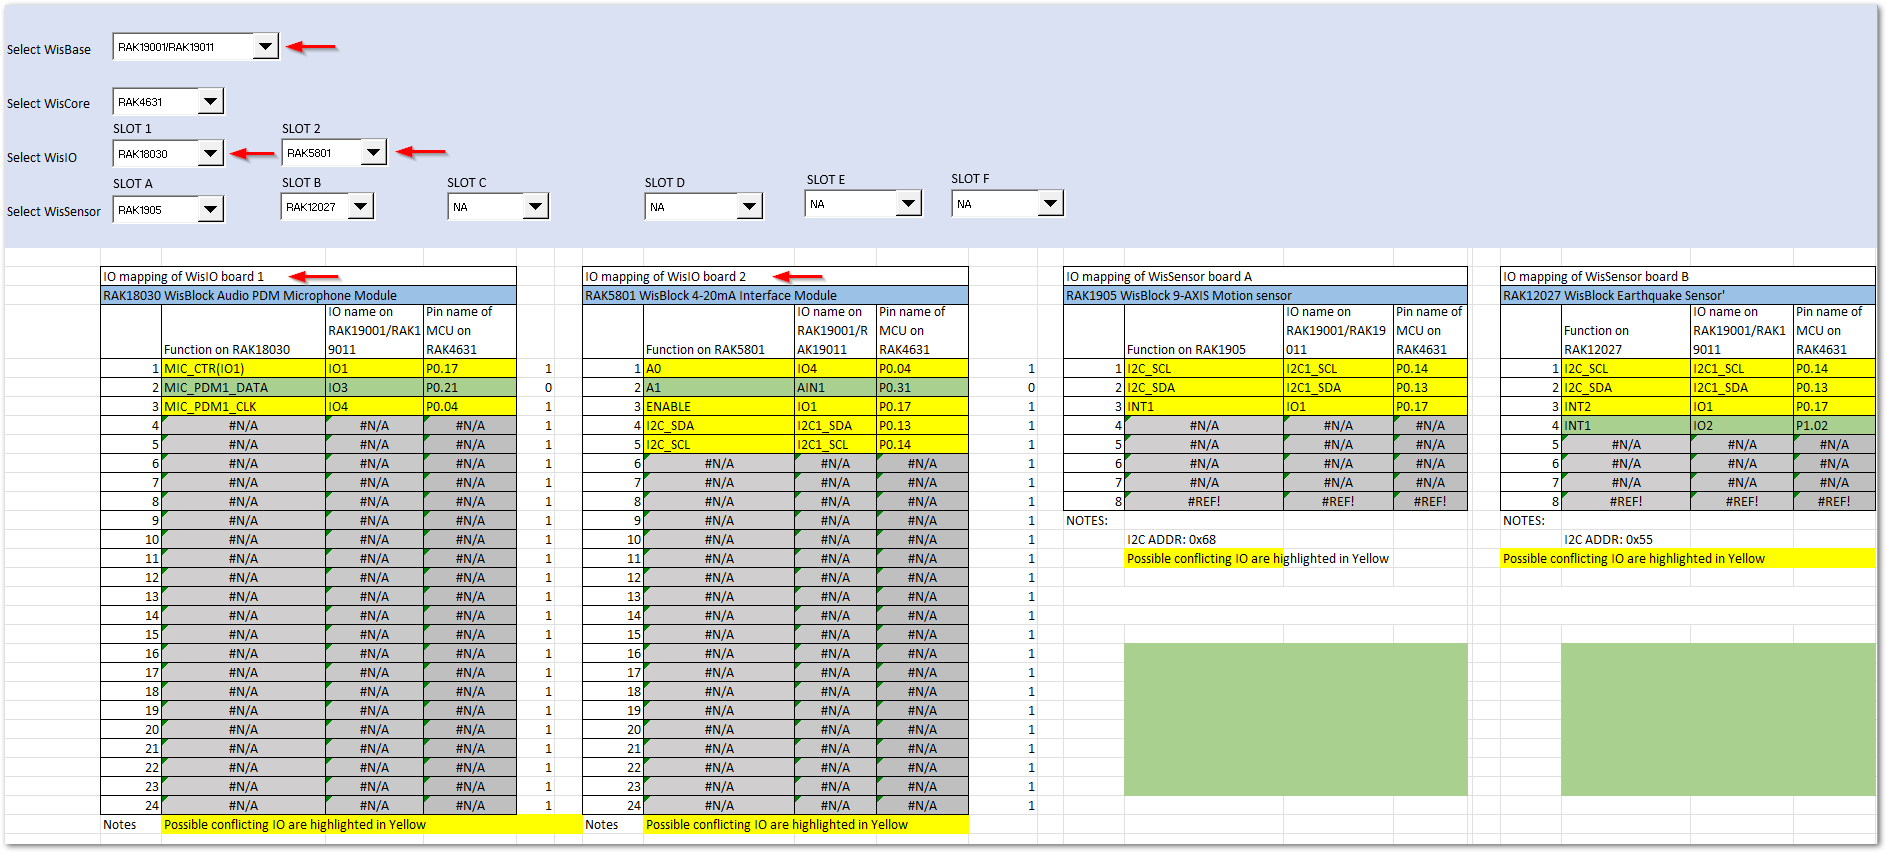Select 'RAK5801 WisBlock 4-20mA Interface Module' cell
Viewport: 1887px width, 853px height.
point(776,295)
